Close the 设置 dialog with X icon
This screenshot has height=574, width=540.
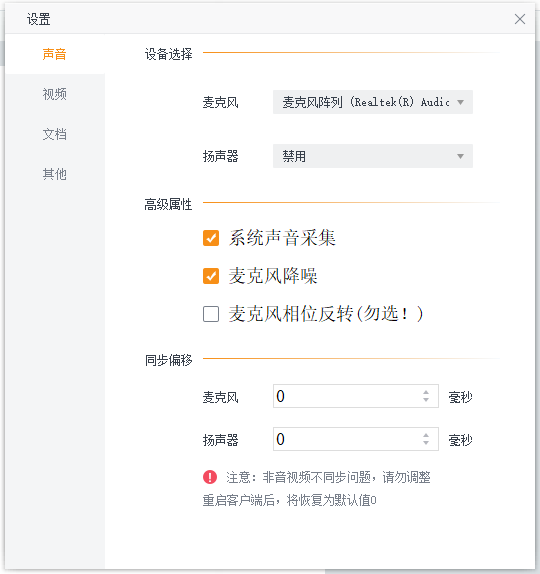click(x=519, y=19)
